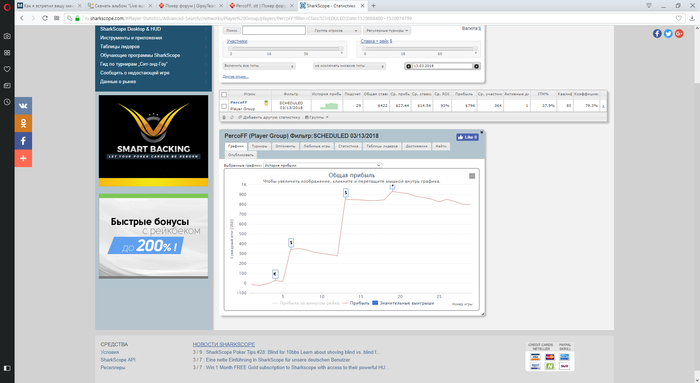The width and height of the screenshot is (700, 383).
Task: Click right handle of 'Участники' slider
Action: point(341,48)
